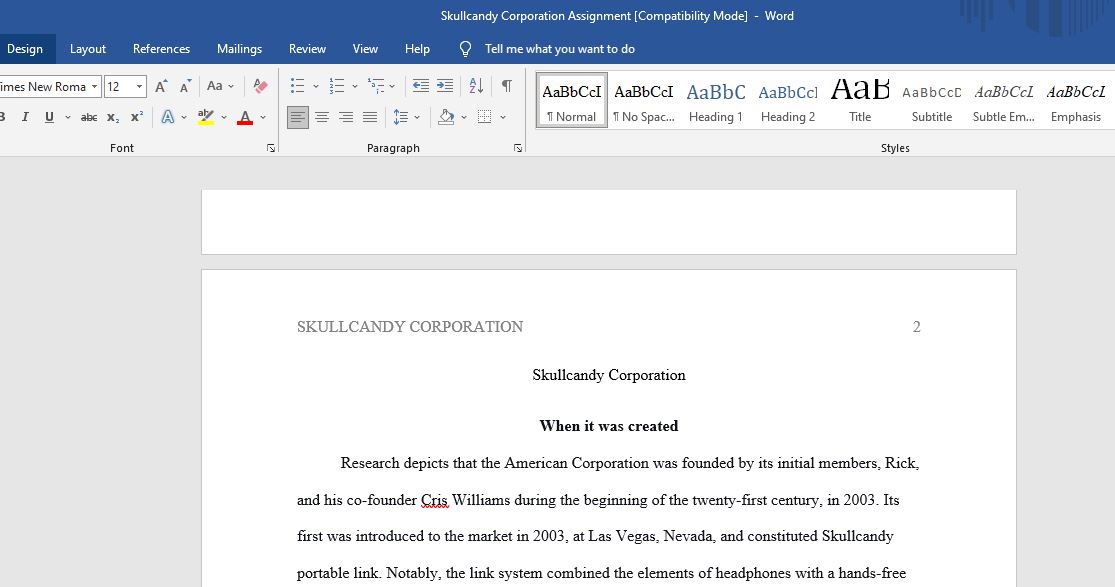This screenshot has width=1115, height=587.
Task: Click the Tell me what you want to do box
Action: click(560, 48)
